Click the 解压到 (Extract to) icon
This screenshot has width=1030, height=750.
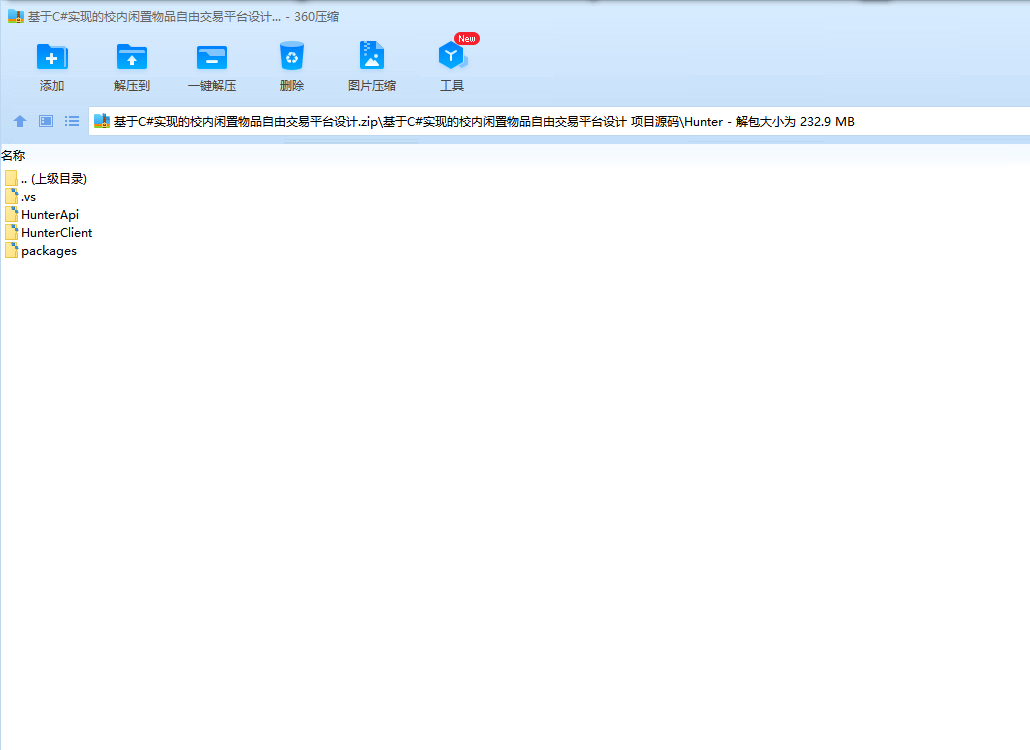(x=132, y=57)
